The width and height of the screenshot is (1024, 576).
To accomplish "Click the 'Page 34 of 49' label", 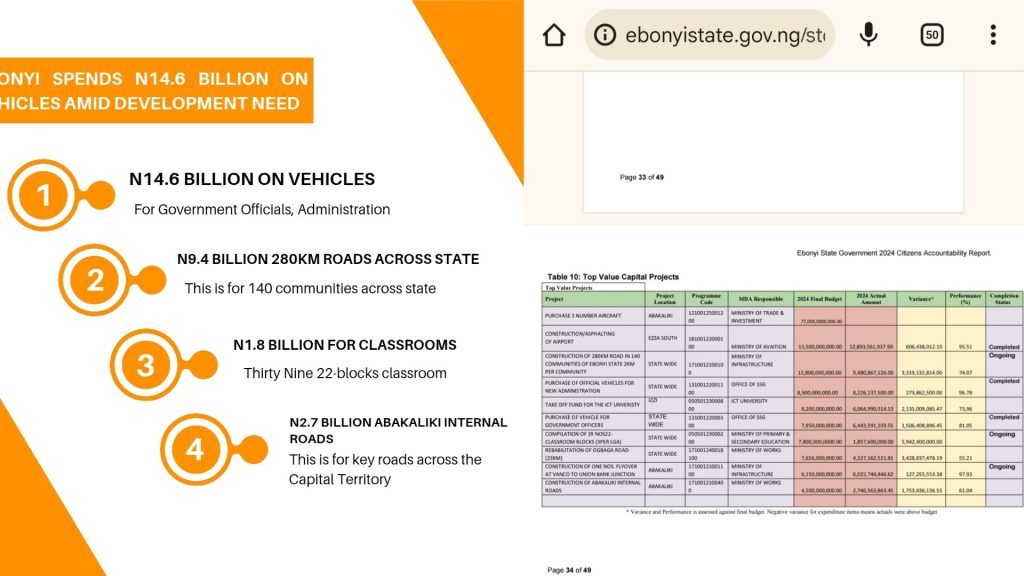I will [x=569, y=569].
